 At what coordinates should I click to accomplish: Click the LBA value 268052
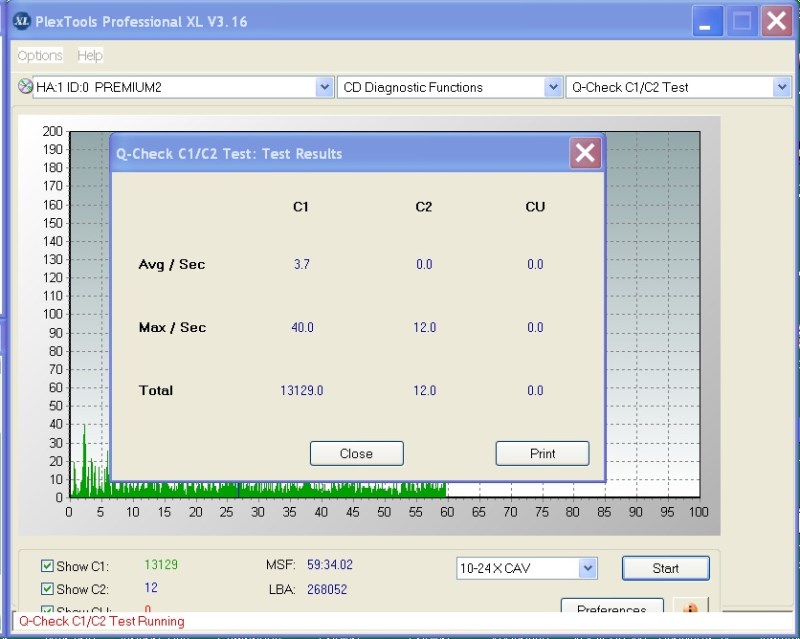click(x=327, y=589)
